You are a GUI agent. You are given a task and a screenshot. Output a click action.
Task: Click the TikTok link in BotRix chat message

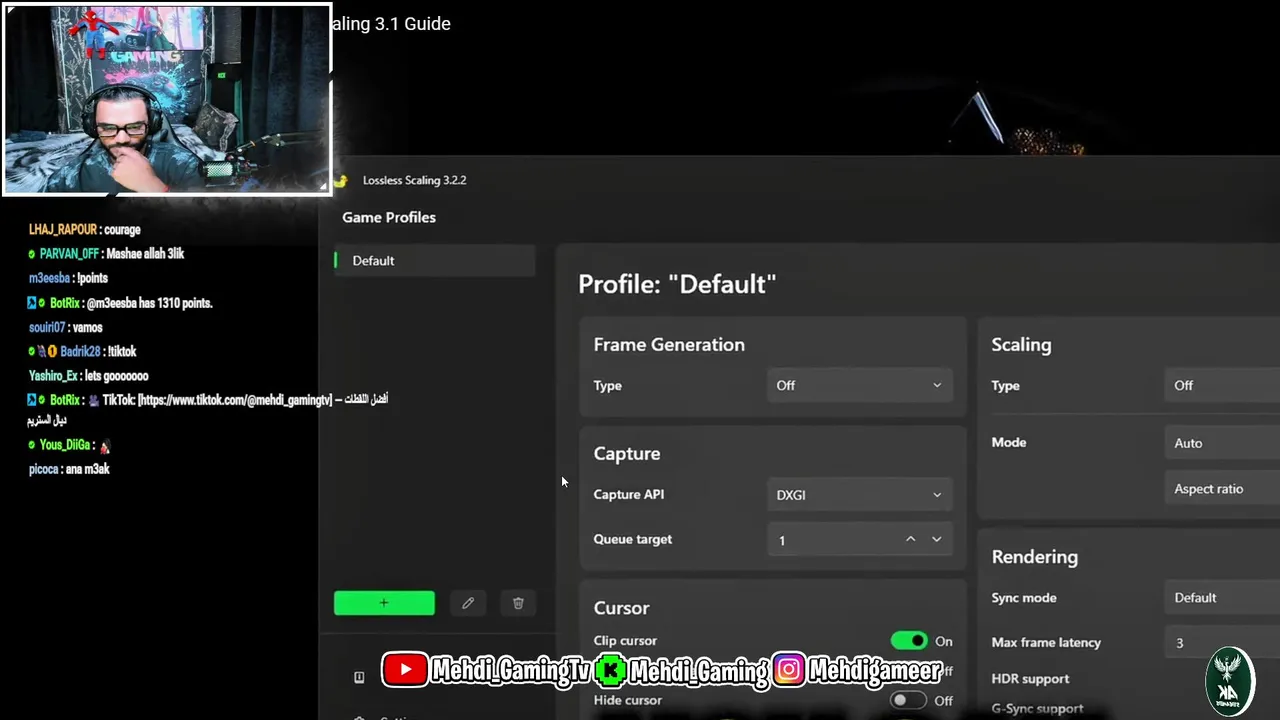tap(235, 400)
